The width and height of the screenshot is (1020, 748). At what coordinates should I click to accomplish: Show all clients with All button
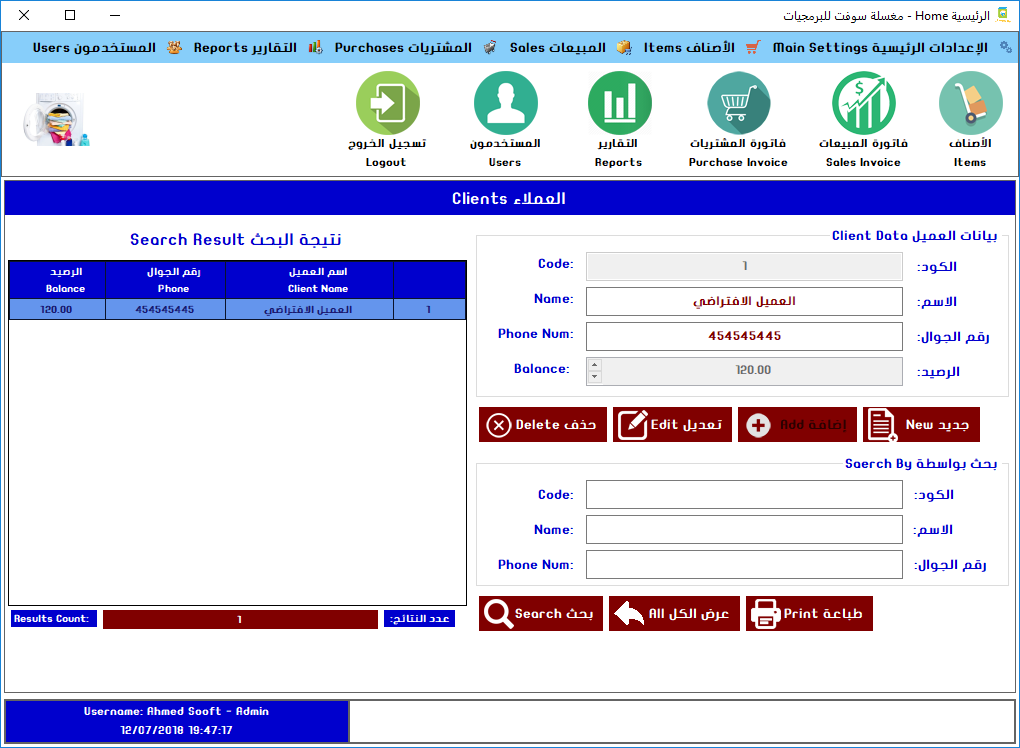(674, 614)
